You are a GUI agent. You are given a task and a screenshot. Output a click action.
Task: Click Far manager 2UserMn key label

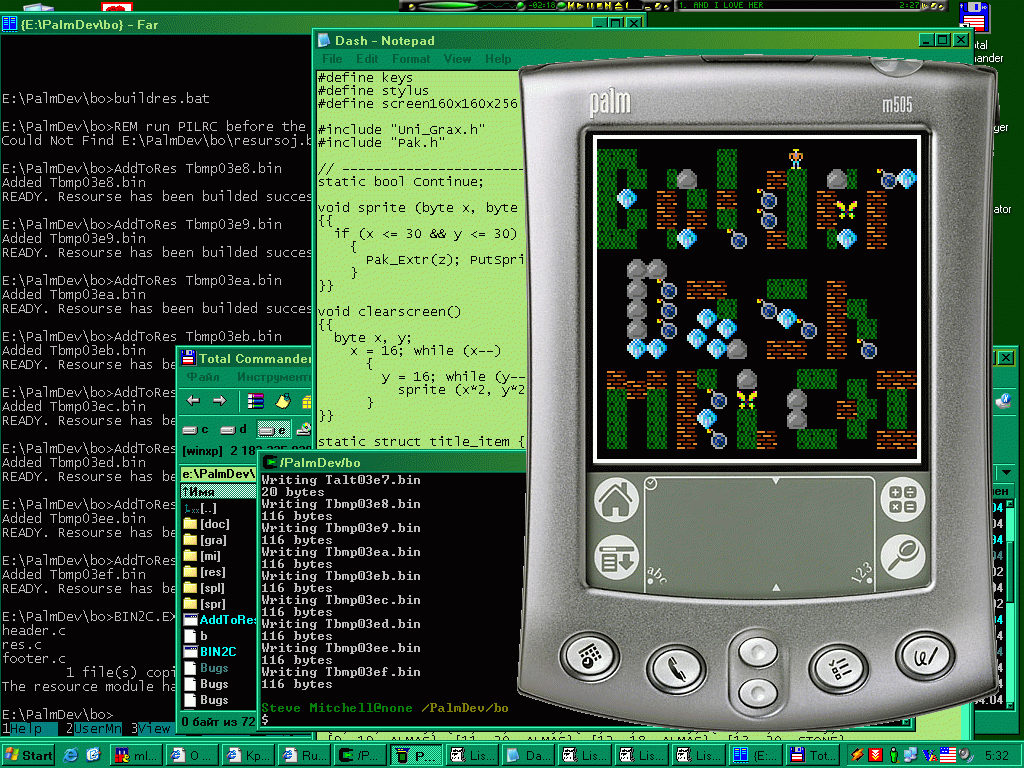pos(94,728)
